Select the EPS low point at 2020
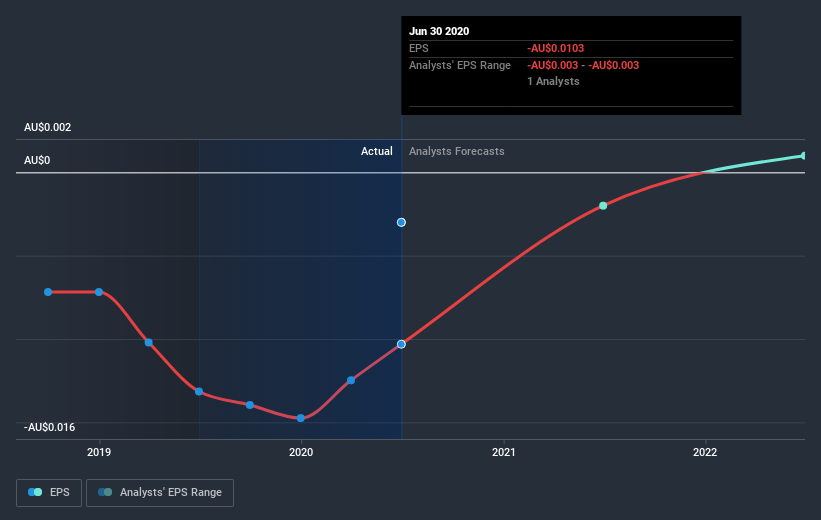The image size is (821, 520). (301, 418)
